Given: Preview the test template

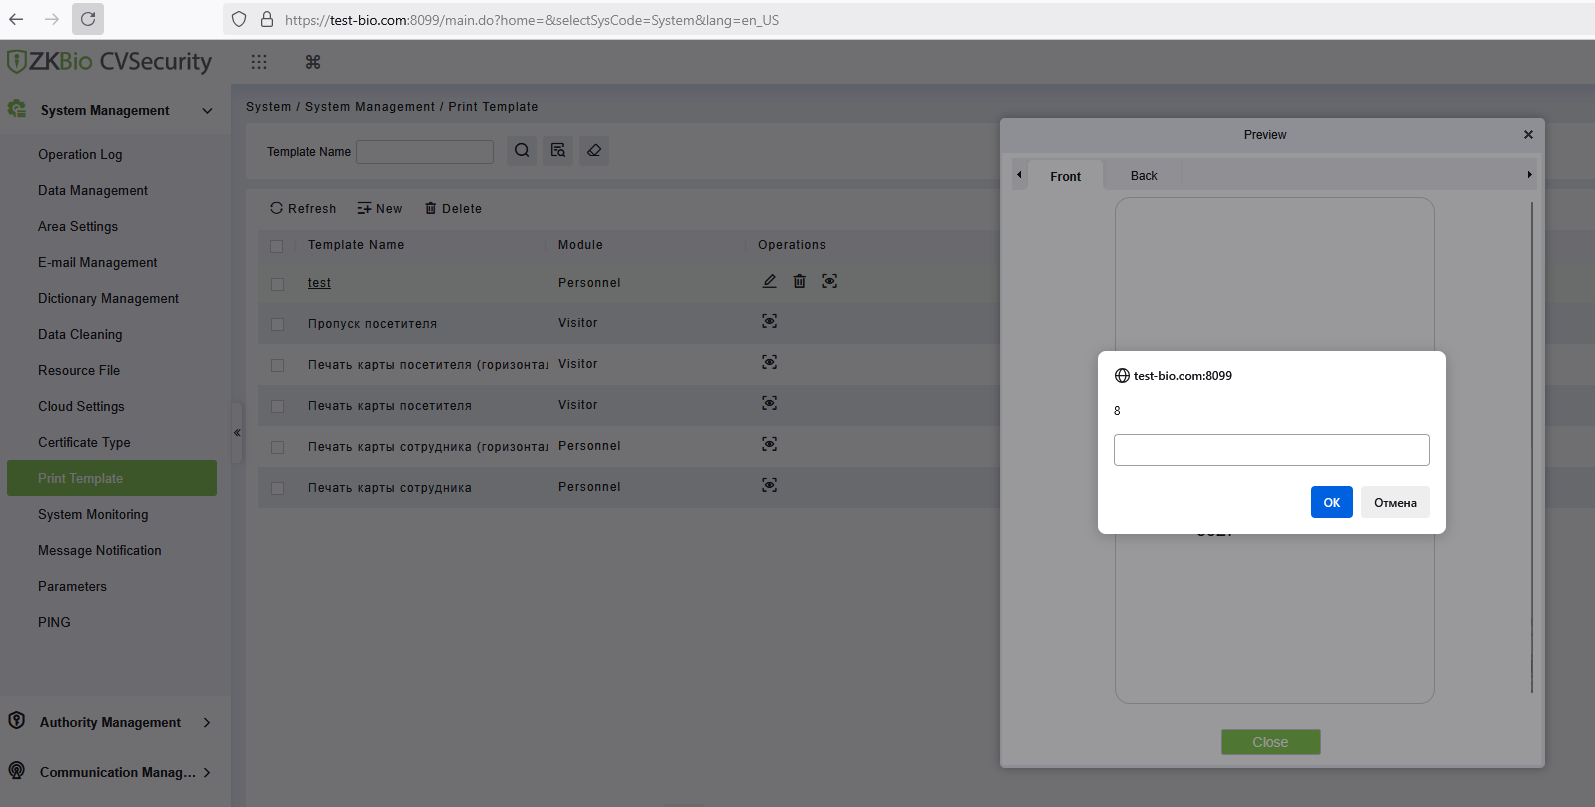Looking at the screenshot, I should (829, 281).
